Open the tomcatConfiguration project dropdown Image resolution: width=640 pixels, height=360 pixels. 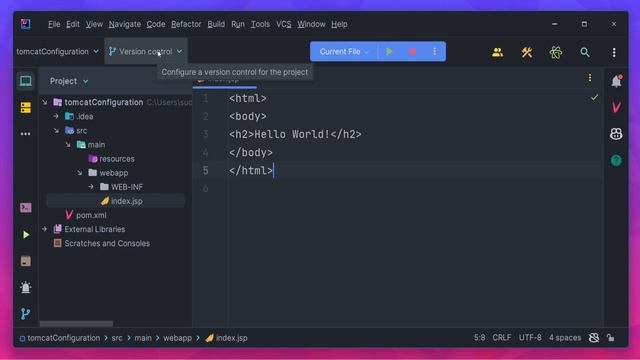(x=58, y=52)
